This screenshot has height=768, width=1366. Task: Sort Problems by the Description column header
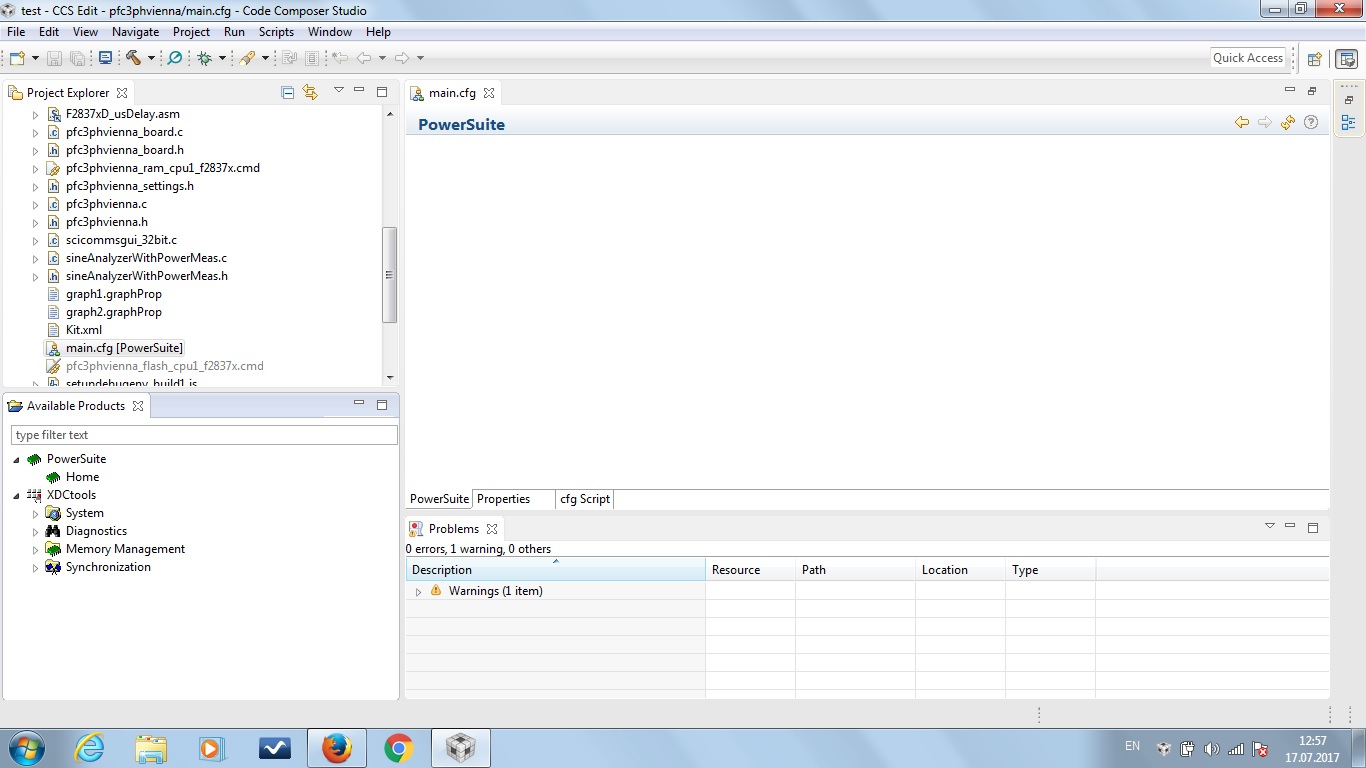pyautogui.click(x=556, y=570)
